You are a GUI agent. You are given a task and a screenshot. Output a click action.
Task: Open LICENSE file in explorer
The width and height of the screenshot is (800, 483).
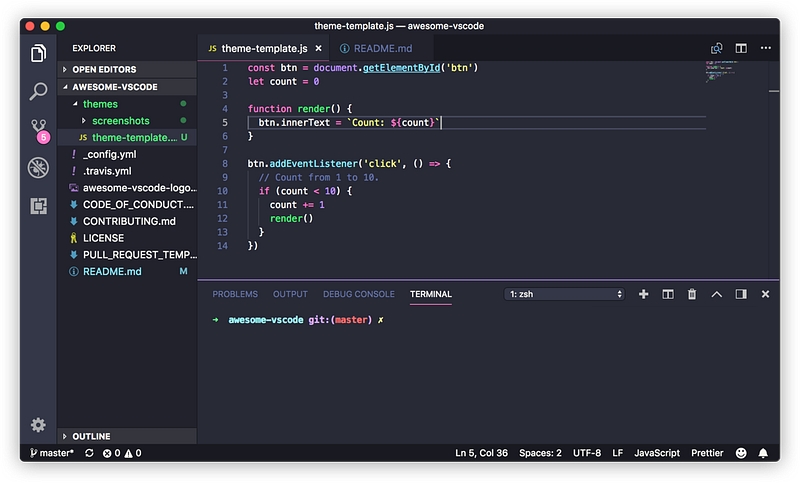tap(102, 238)
